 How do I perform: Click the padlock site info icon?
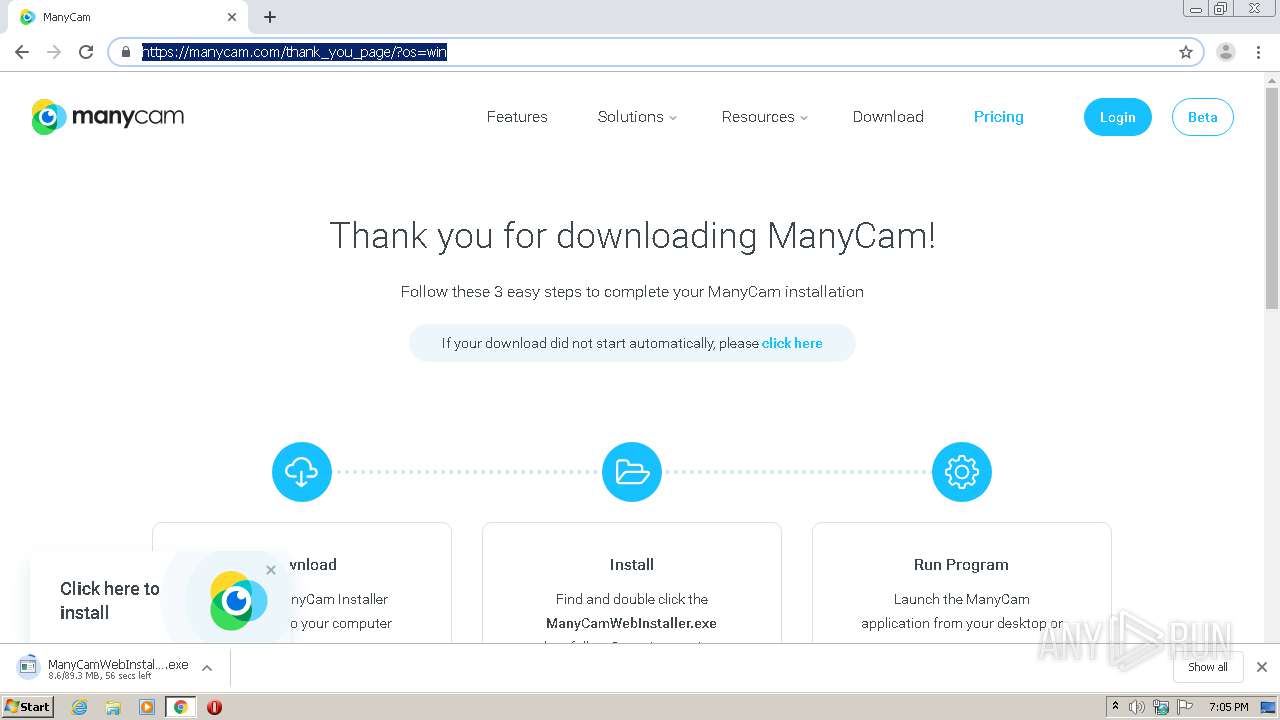[126, 52]
